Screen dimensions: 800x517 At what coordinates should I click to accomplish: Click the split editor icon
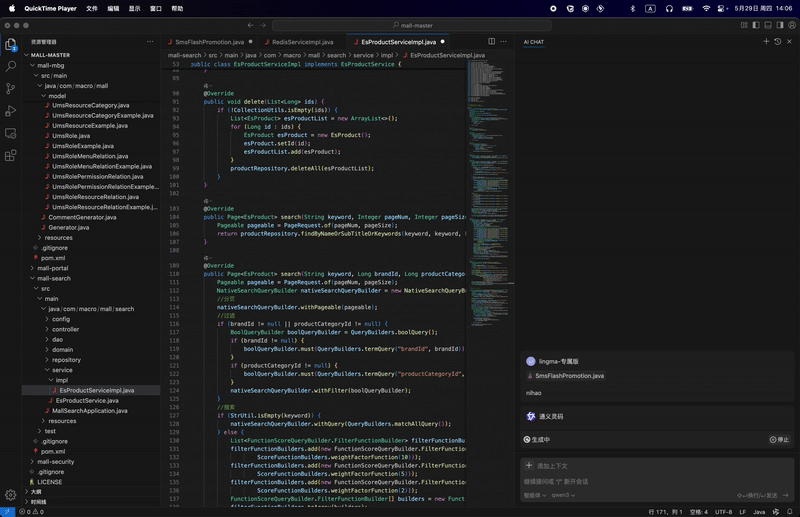coord(491,42)
